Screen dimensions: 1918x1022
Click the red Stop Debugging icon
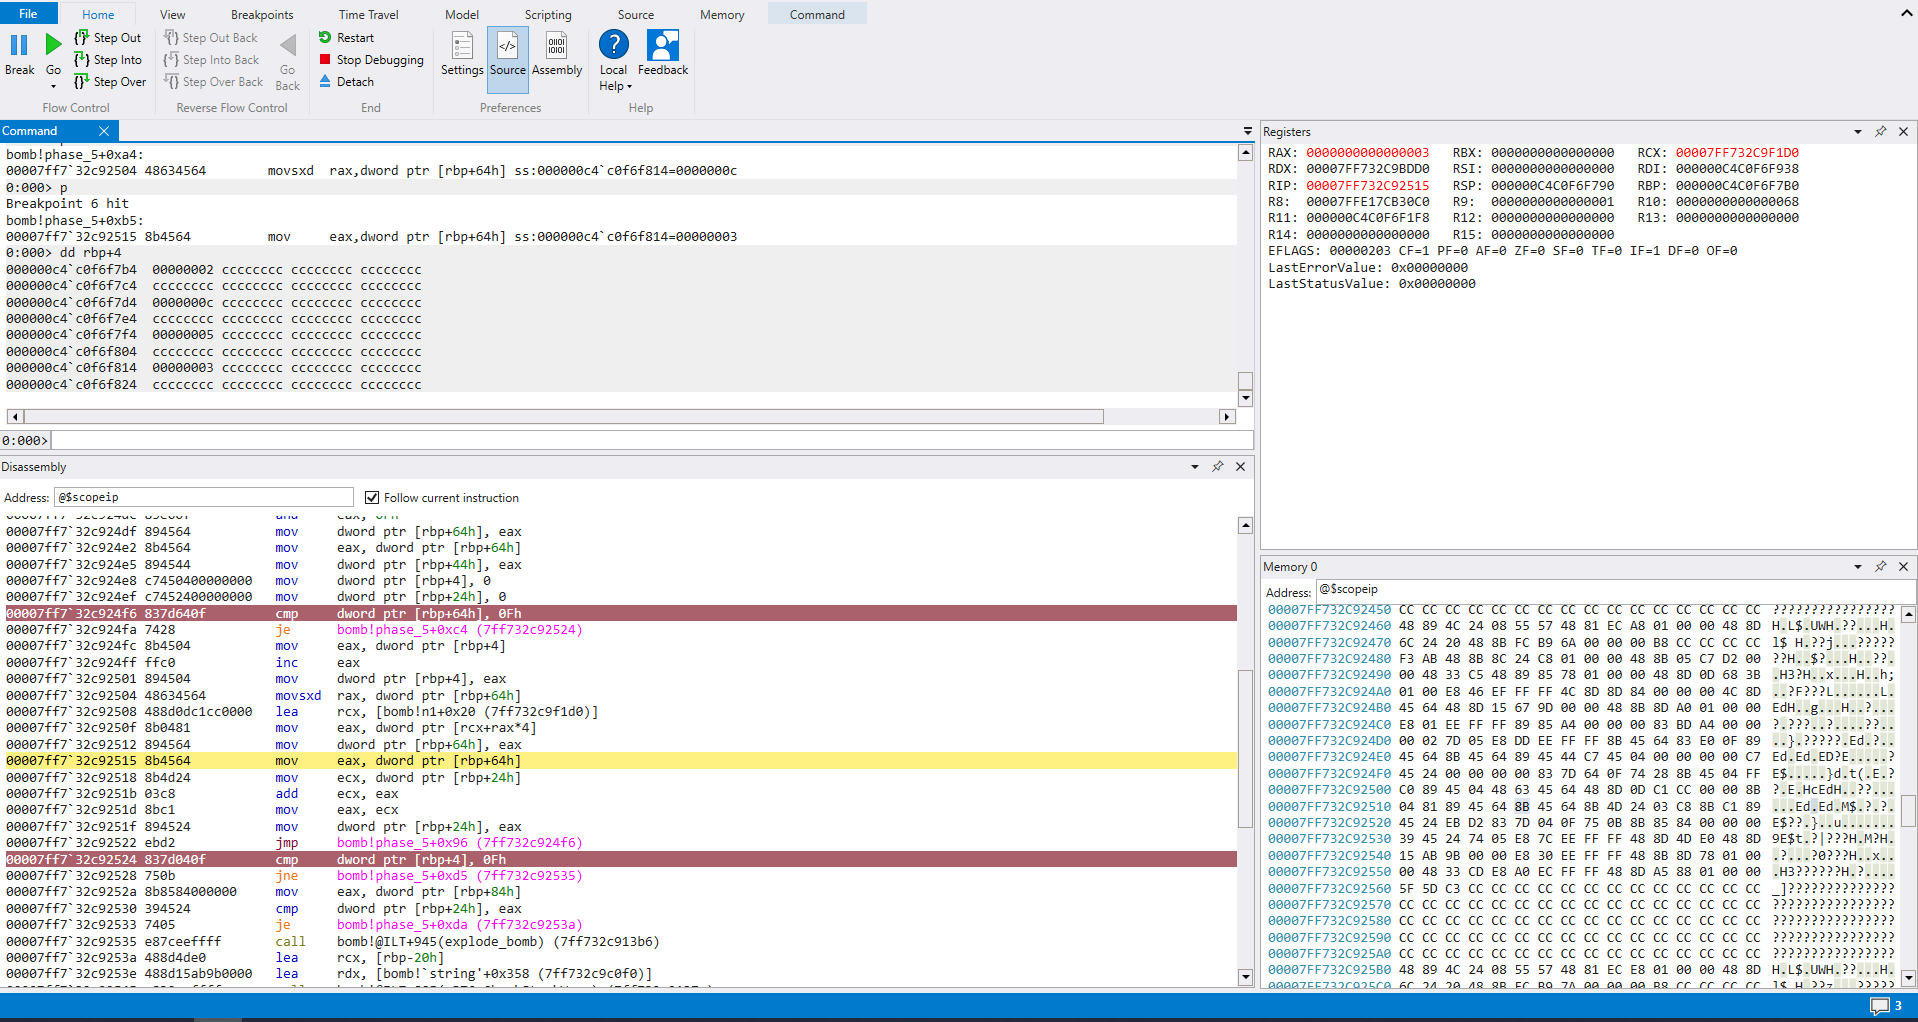point(325,60)
